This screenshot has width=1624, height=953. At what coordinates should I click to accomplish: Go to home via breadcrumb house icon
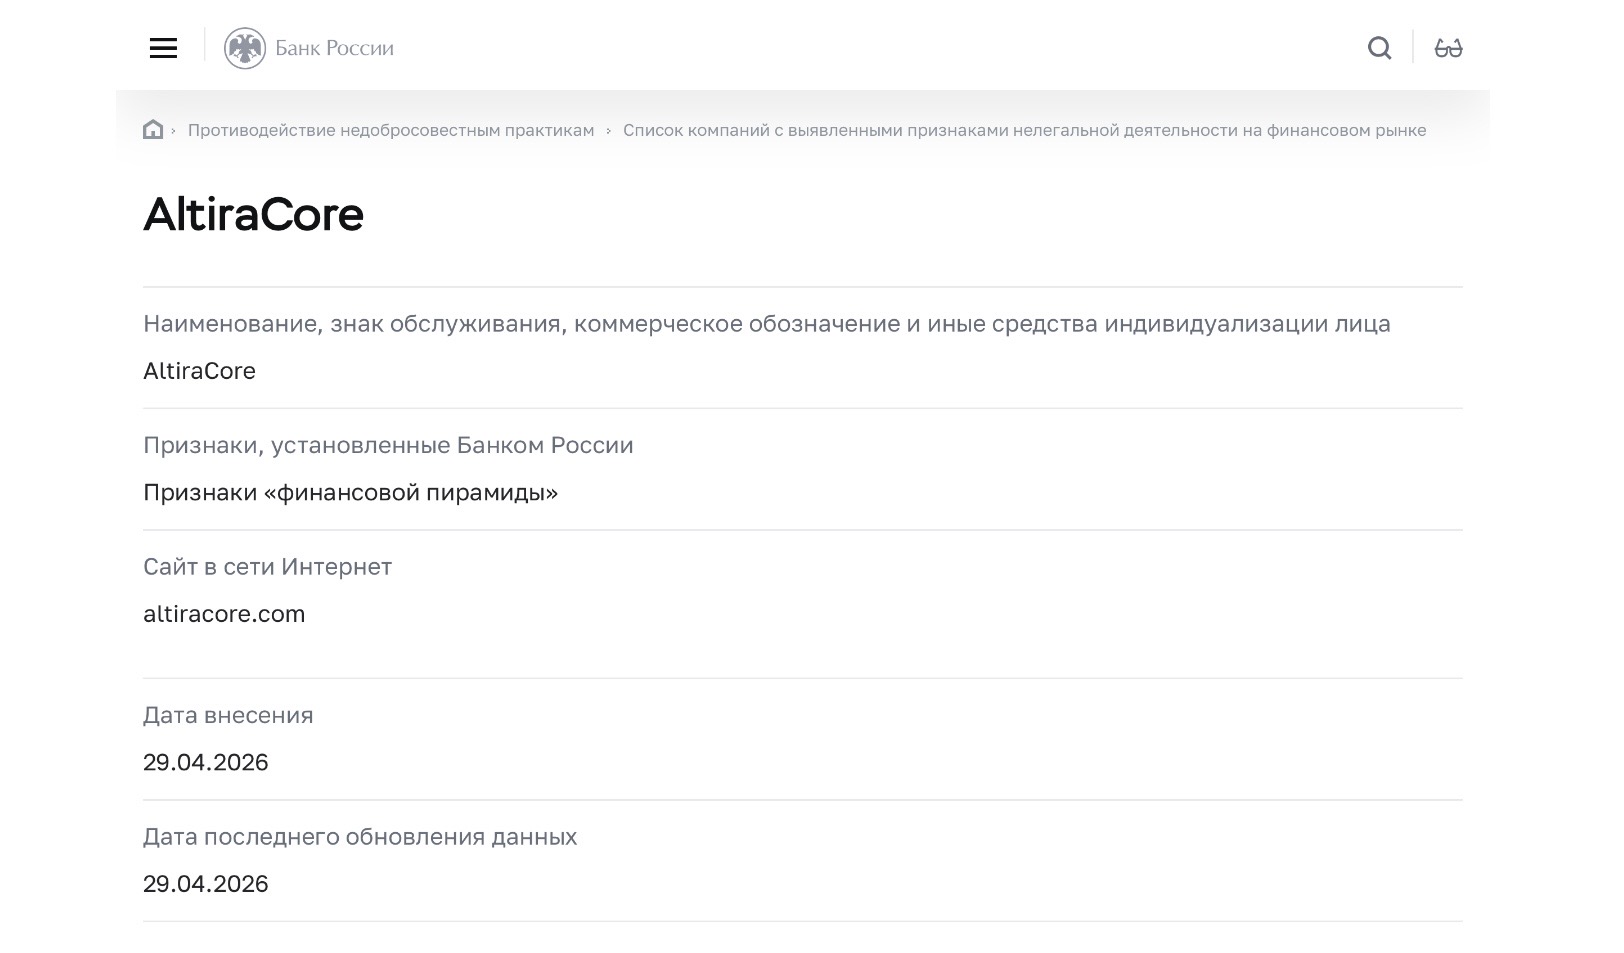pyautogui.click(x=153, y=130)
